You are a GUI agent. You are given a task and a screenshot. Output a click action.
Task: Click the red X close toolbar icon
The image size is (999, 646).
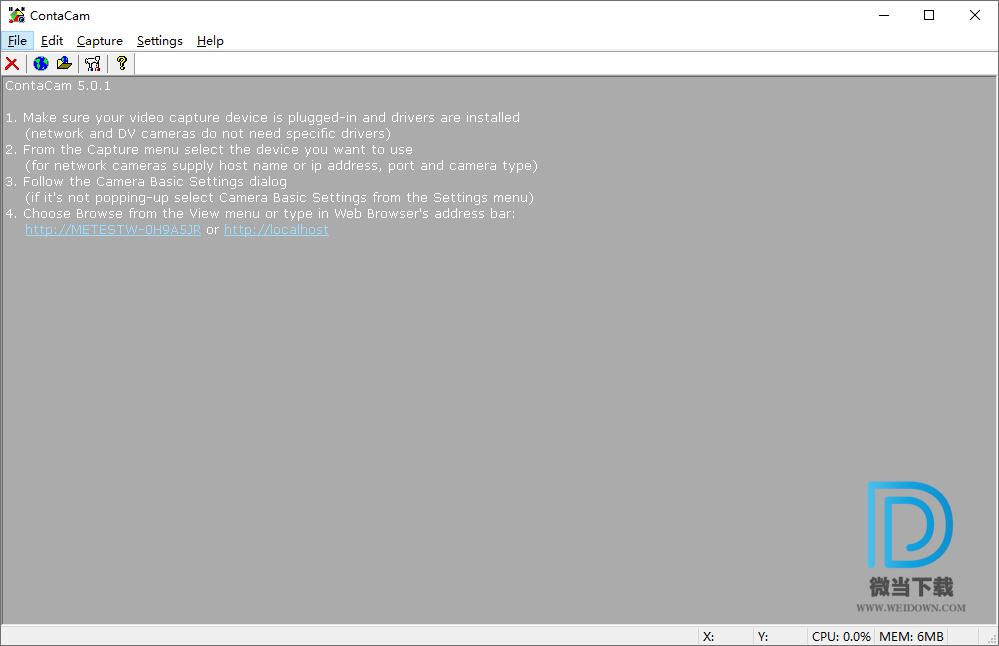click(12, 64)
